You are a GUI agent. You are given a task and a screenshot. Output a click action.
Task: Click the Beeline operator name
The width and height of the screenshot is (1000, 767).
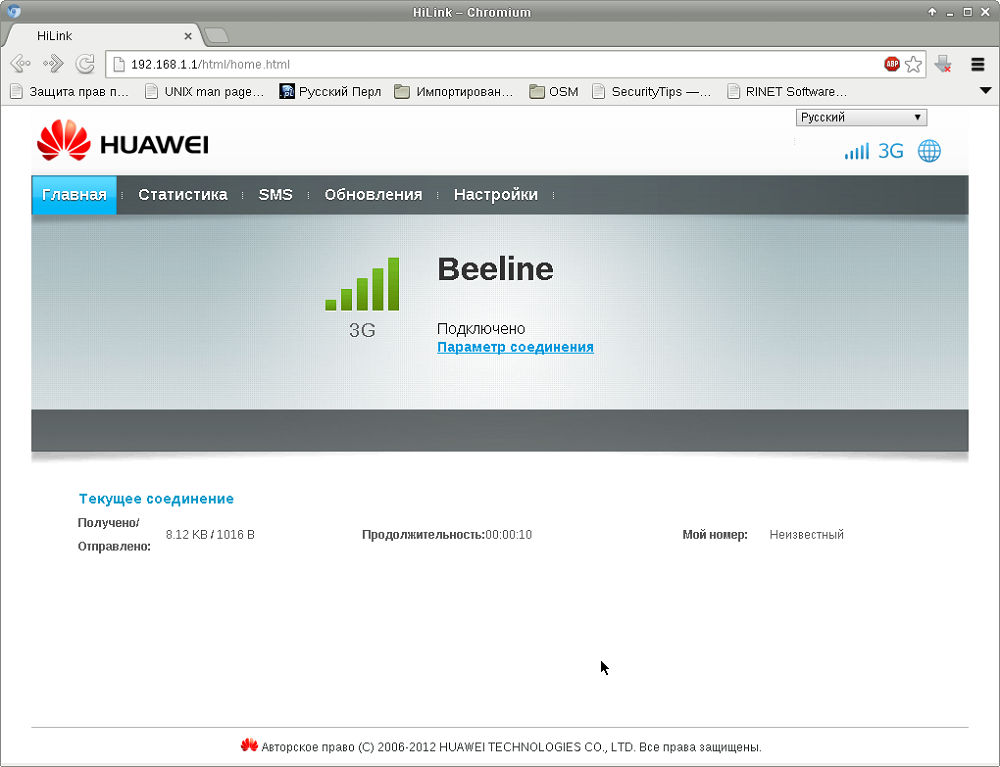coord(495,268)
